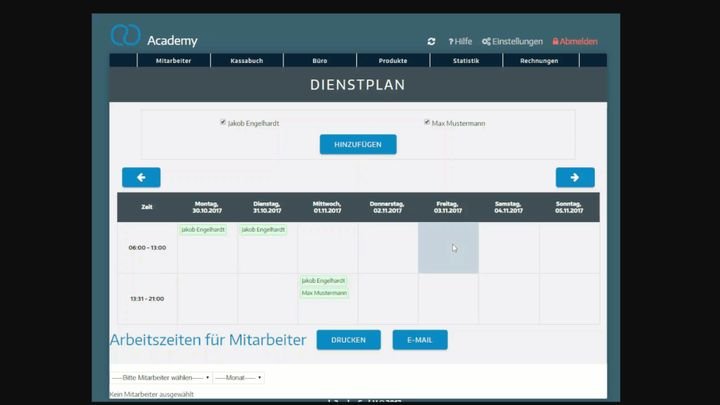
Task: Click the refresh icon in header
Action: 431,42
